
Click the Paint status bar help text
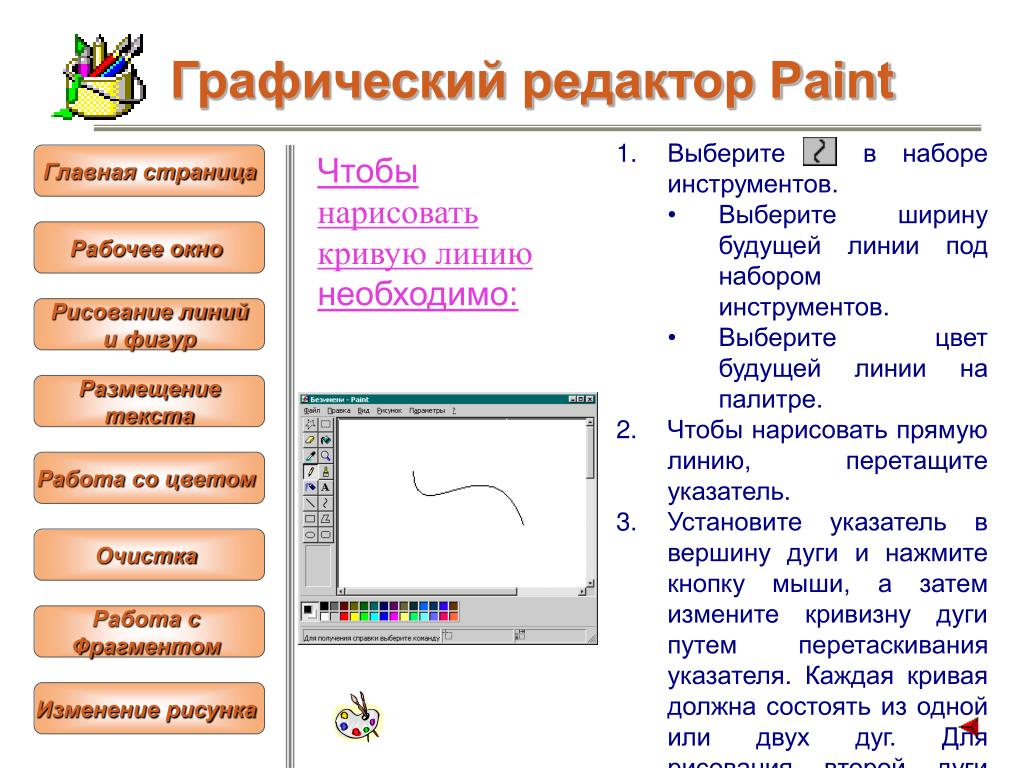pyautogui.click(x=372, y=638)
